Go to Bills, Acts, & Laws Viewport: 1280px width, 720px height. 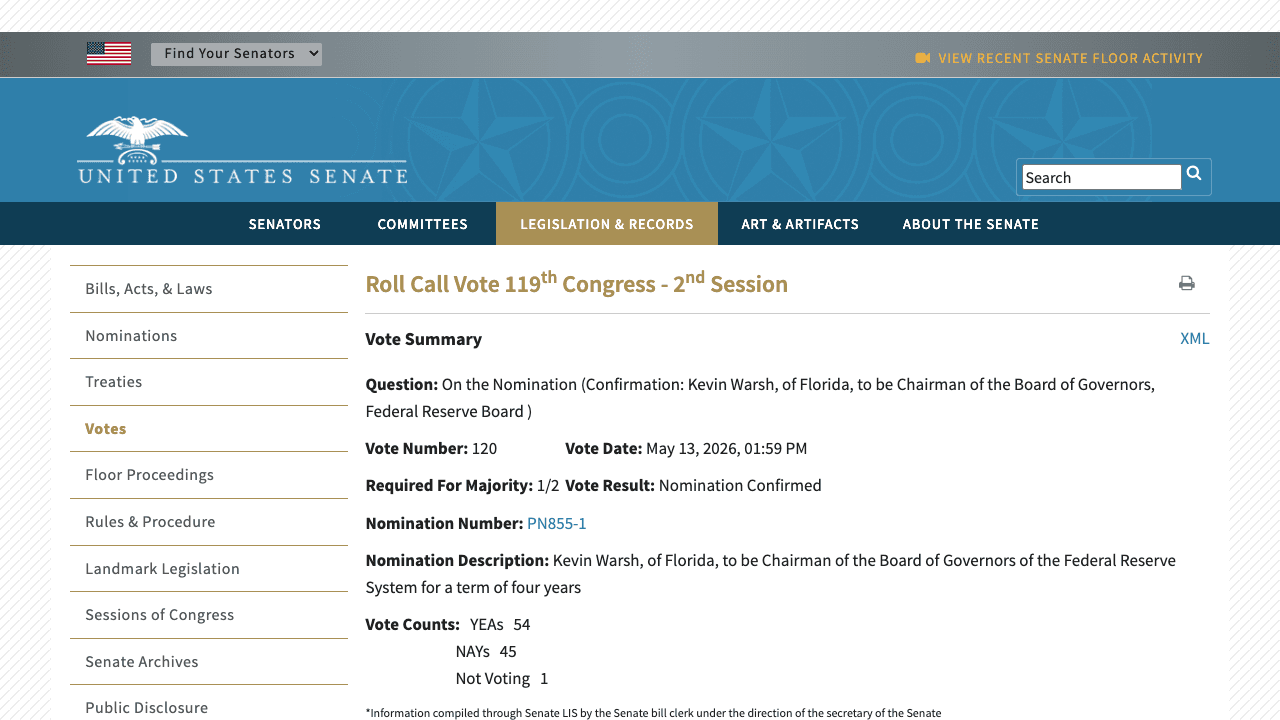tap(209, 289)
